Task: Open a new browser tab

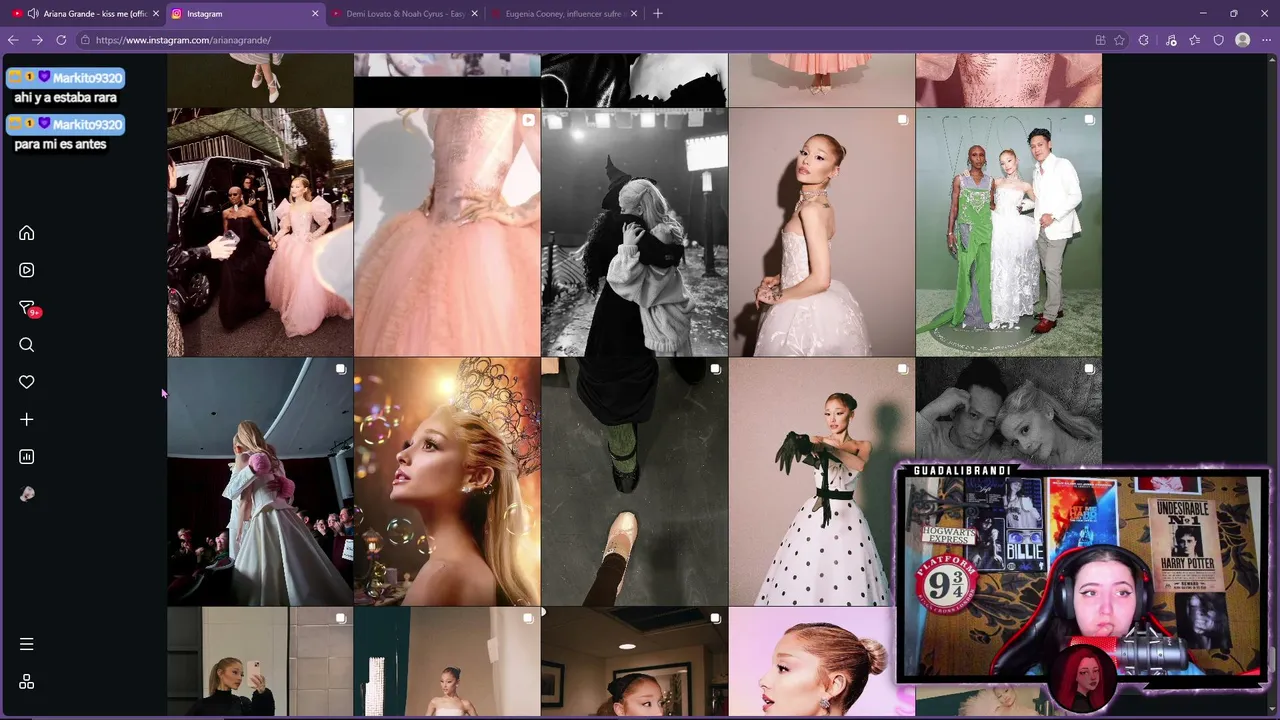Action: pos(657,14)
